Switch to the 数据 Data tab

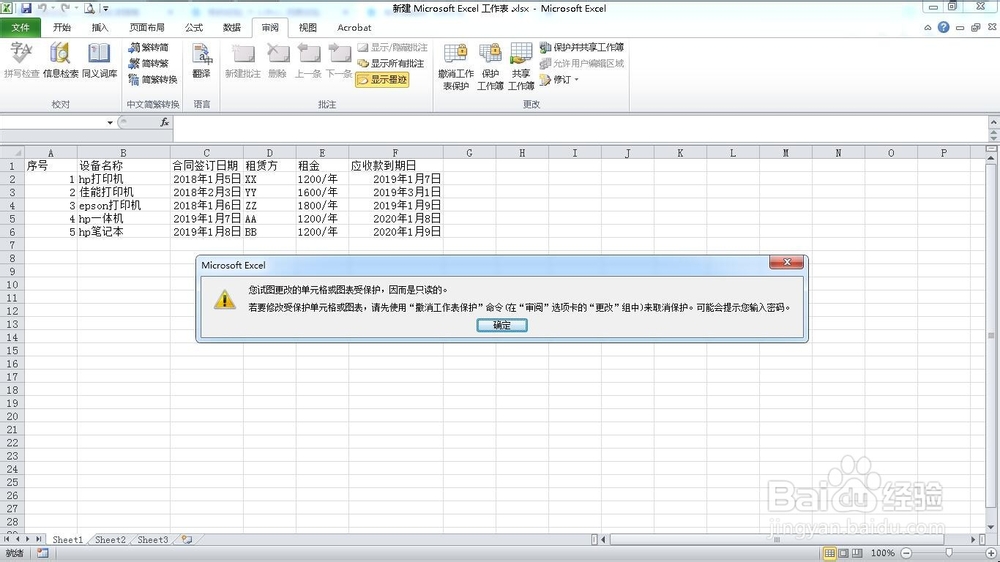[x=232, y=27]
